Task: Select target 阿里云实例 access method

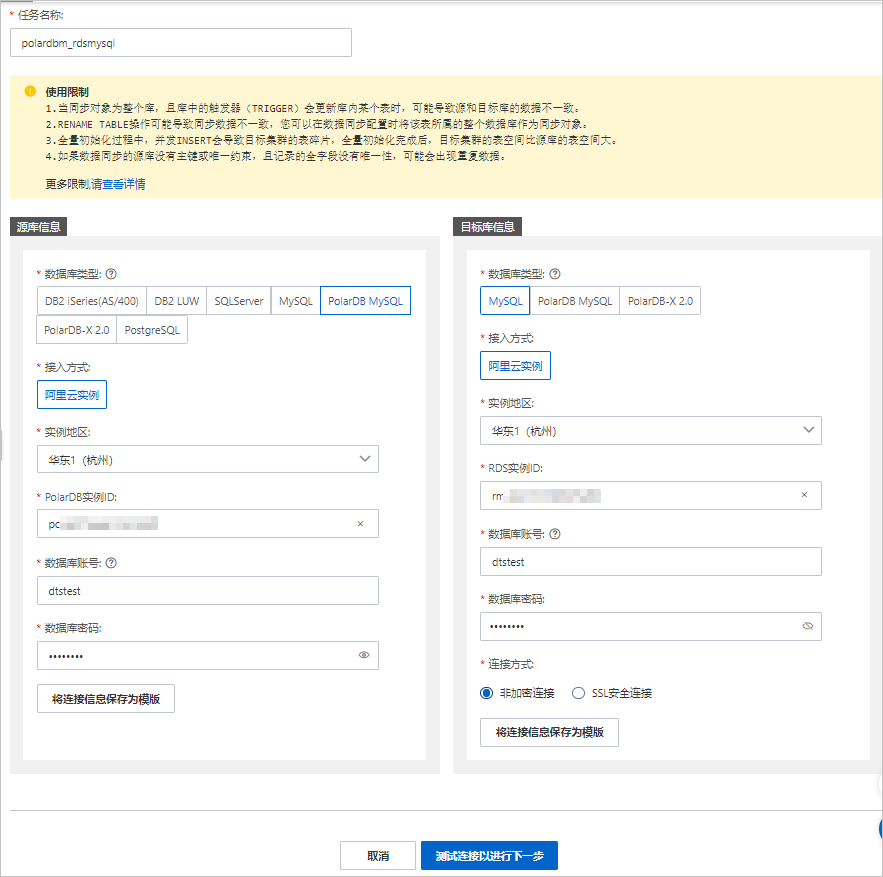Action: (515, 366)
